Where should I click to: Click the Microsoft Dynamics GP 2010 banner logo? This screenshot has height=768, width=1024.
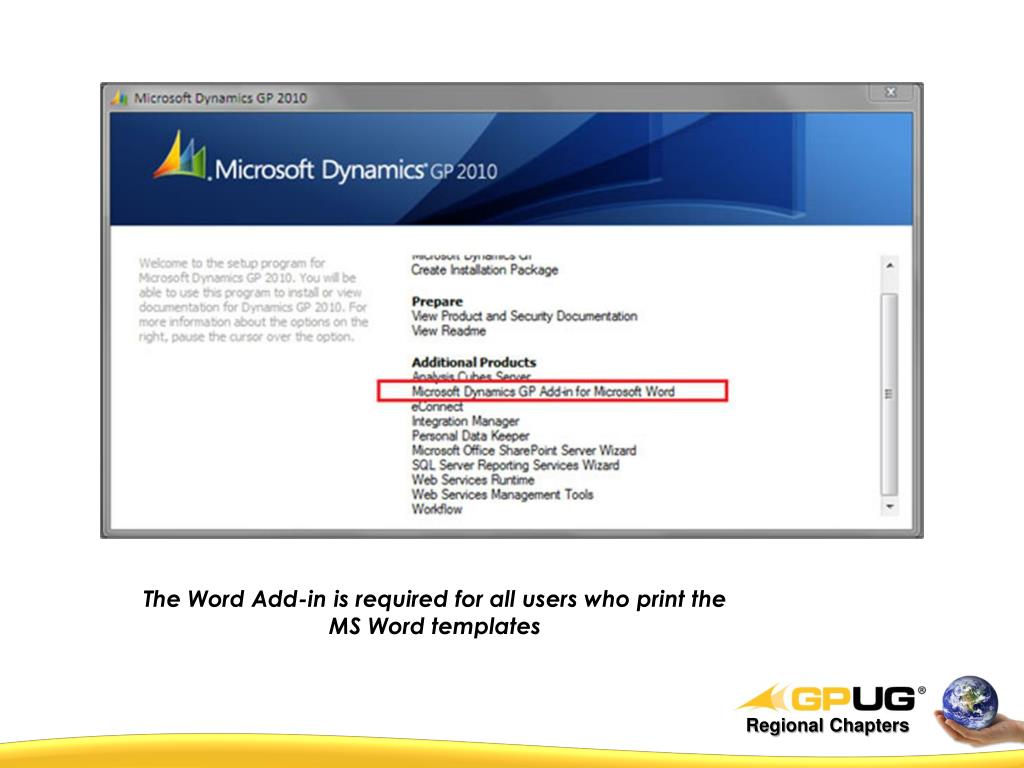(325, 157)
